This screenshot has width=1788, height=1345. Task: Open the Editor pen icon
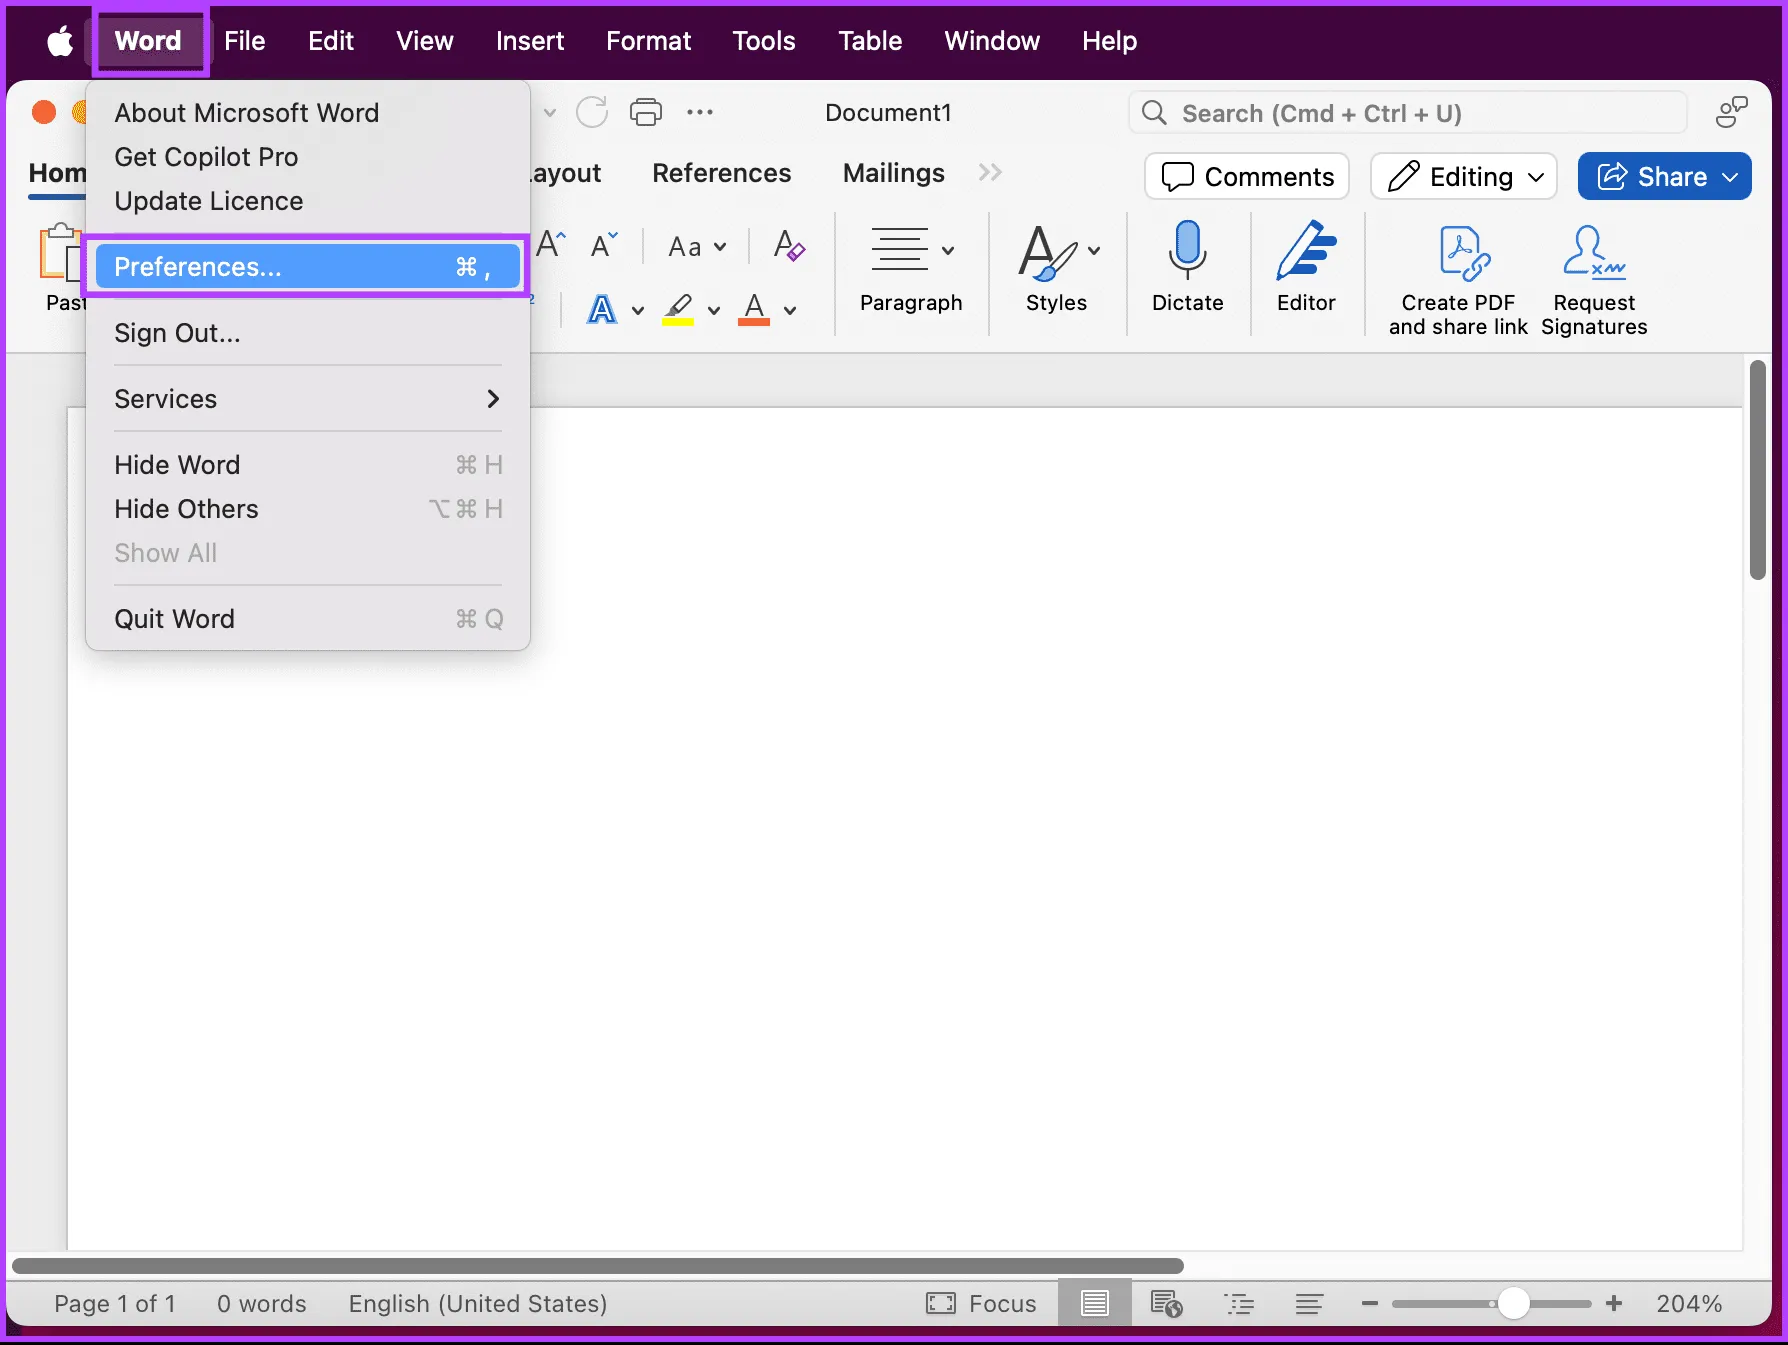pos(1306,250)
